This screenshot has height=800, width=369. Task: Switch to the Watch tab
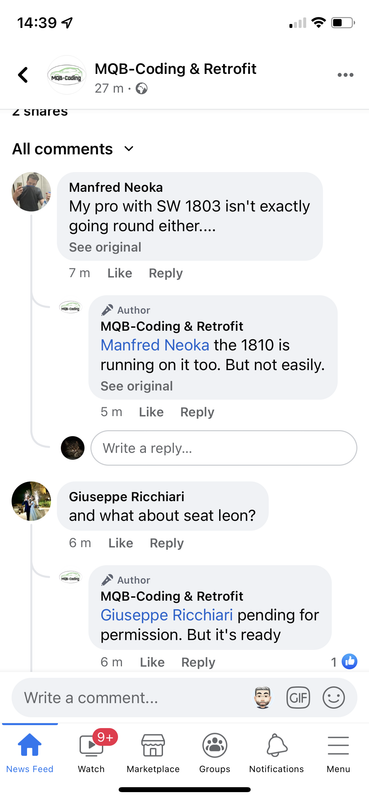(x=91, y=753)
